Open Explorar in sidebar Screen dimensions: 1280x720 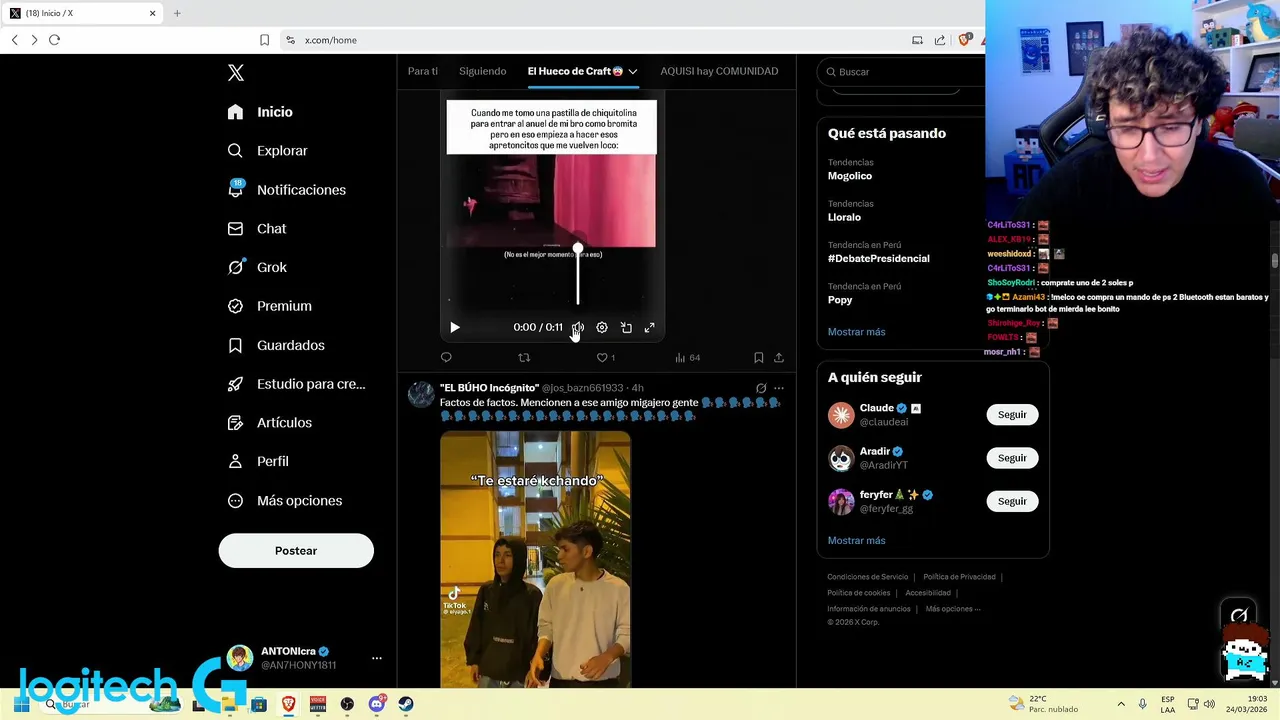267,151
